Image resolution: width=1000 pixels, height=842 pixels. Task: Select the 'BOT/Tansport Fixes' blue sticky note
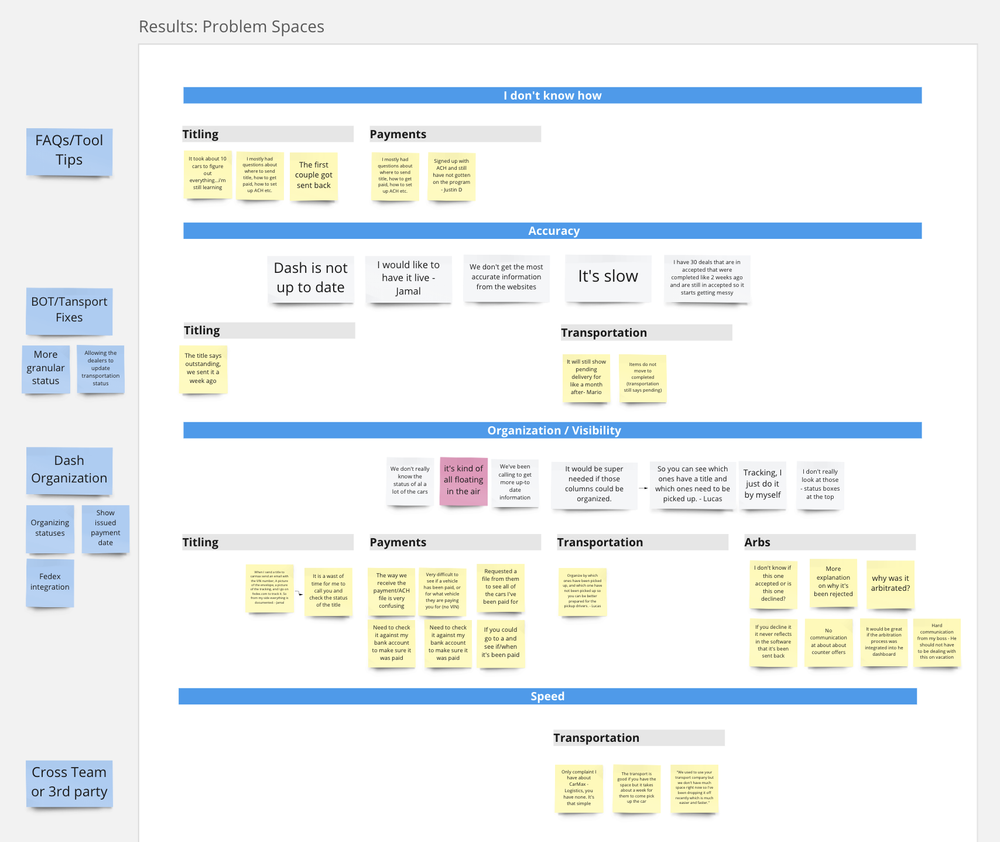pyautogui.click(x=69, y=311)
